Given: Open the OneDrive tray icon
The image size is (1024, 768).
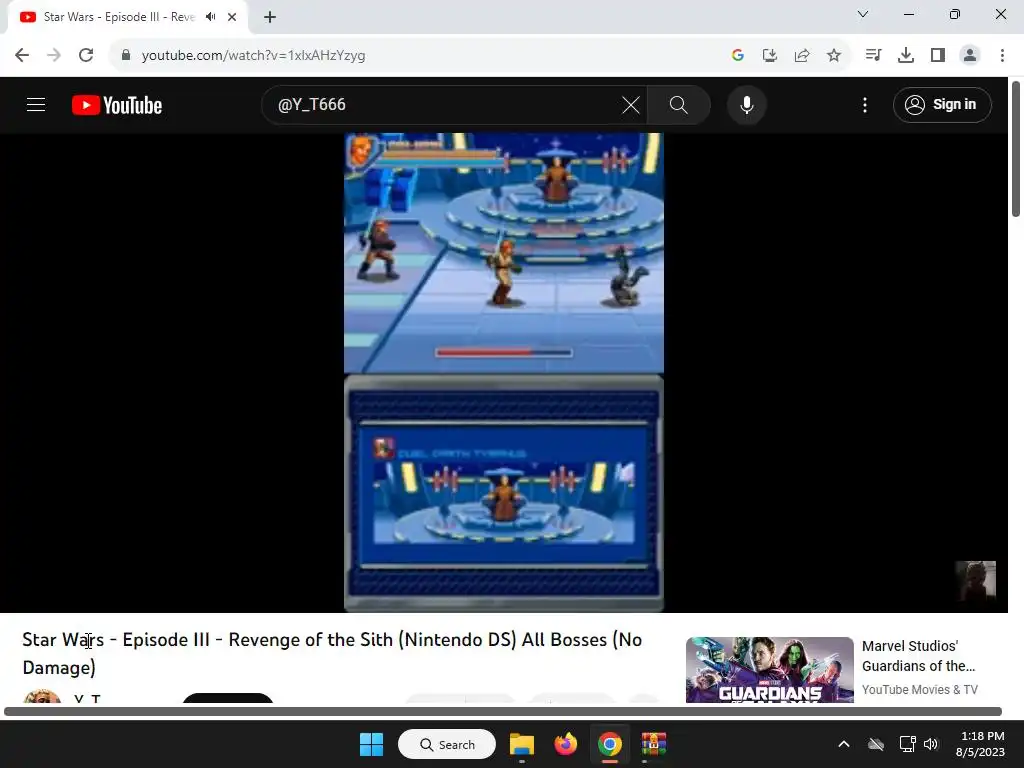Looking at the screenshot, I should (x=876, y=744).
